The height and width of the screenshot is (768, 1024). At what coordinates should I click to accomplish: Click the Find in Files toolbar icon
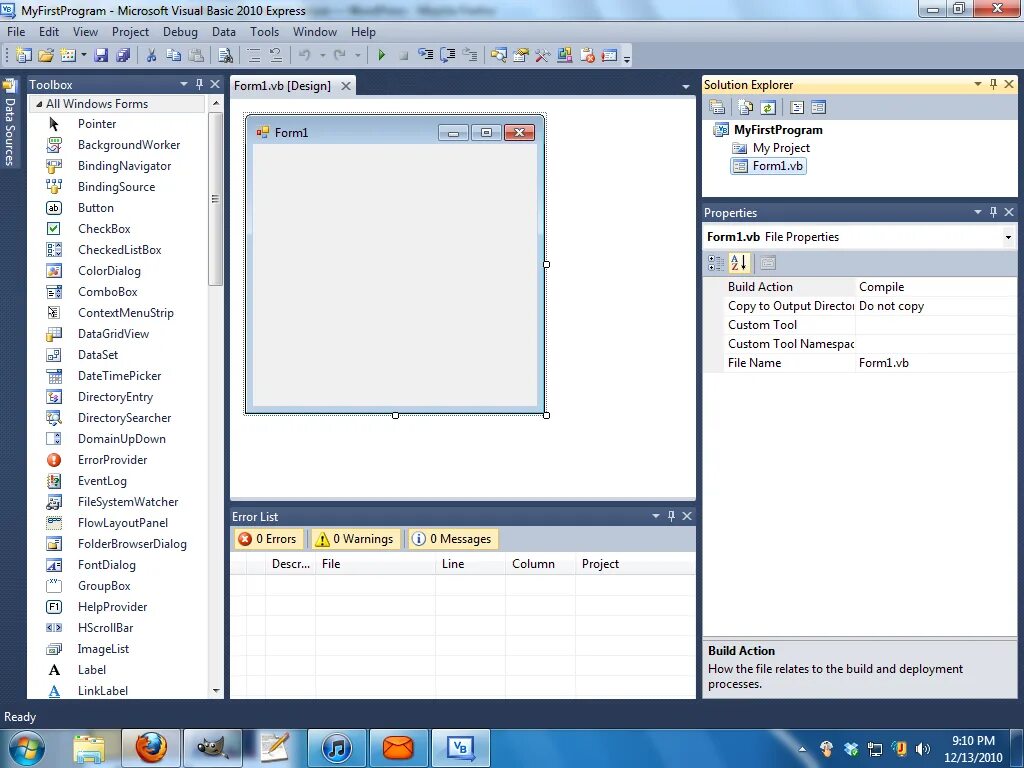click(x=225, y=56)
